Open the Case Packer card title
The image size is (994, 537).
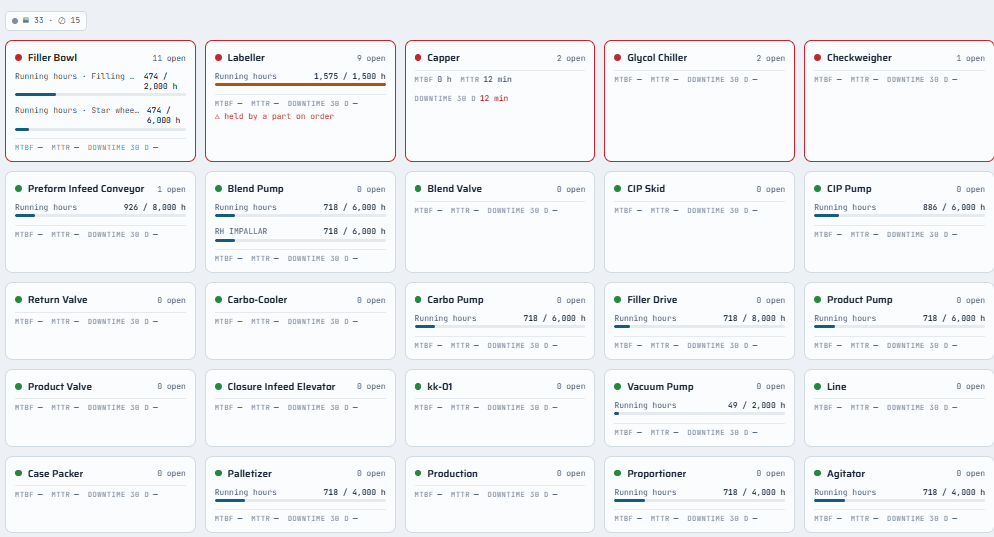coord(55,474)
